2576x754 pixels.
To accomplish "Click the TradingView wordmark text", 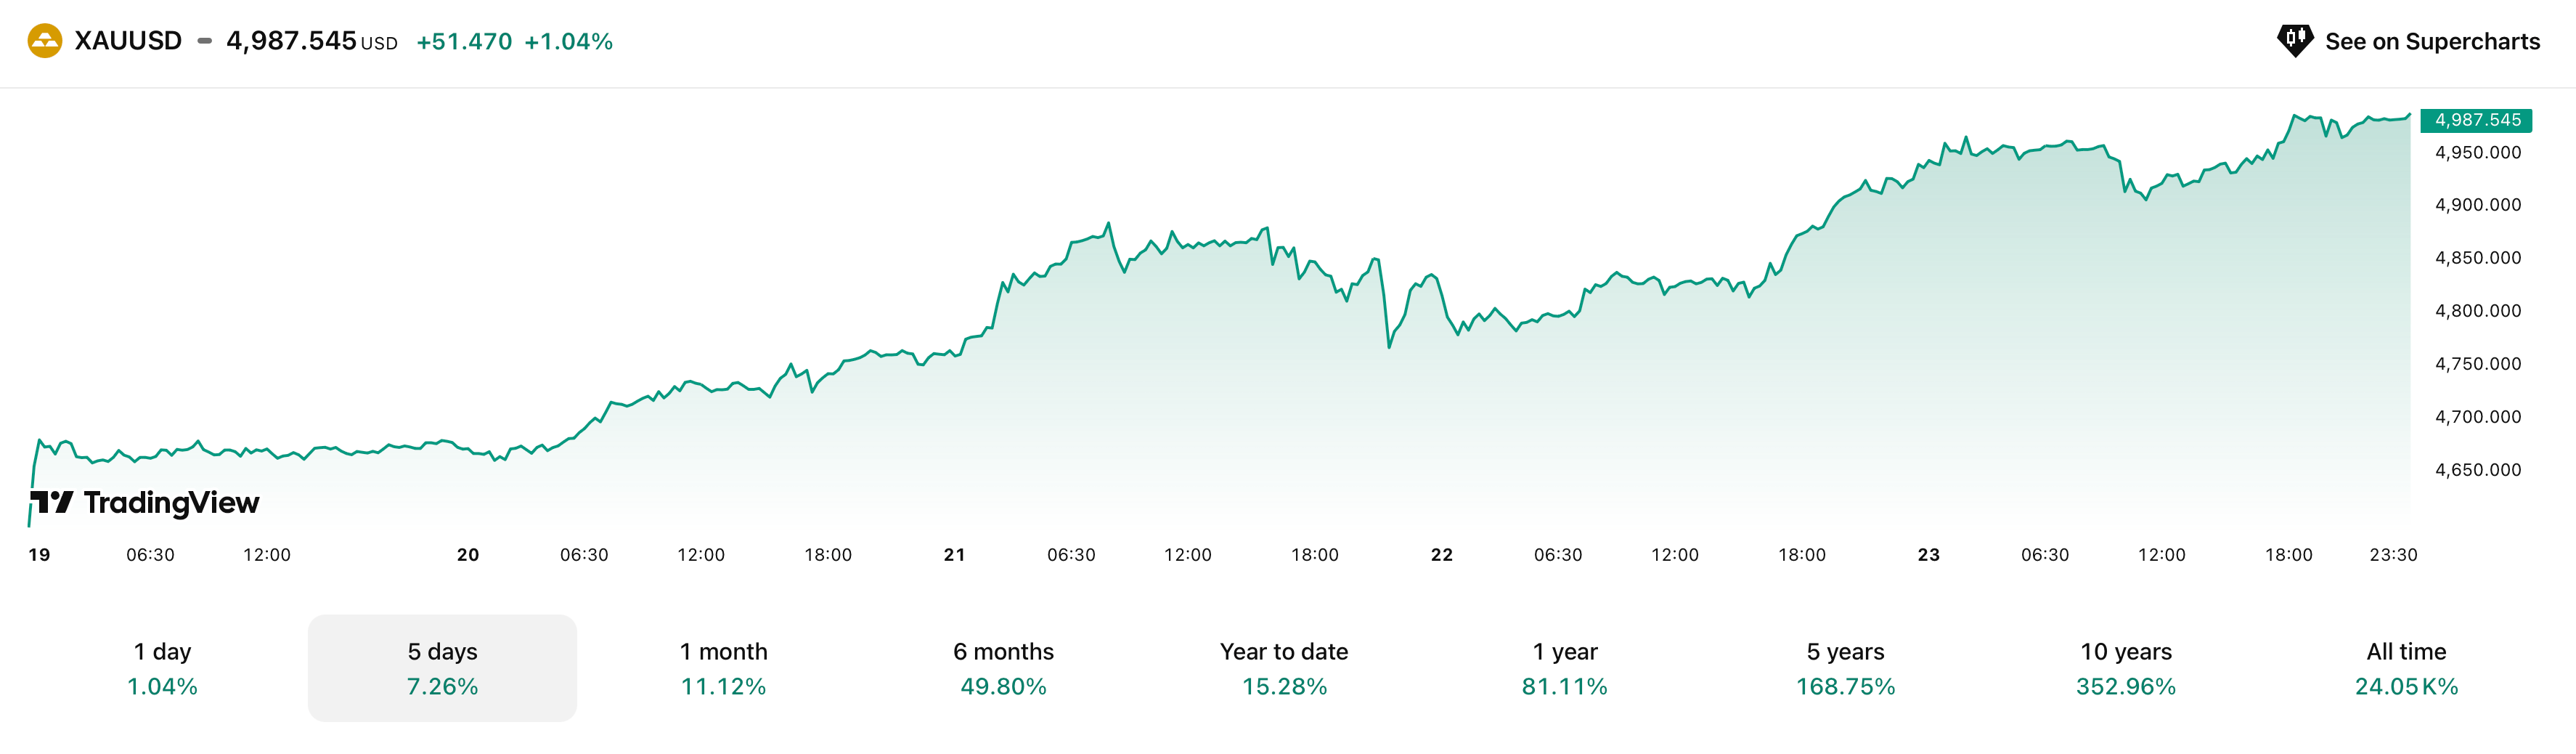I will 172,502.
